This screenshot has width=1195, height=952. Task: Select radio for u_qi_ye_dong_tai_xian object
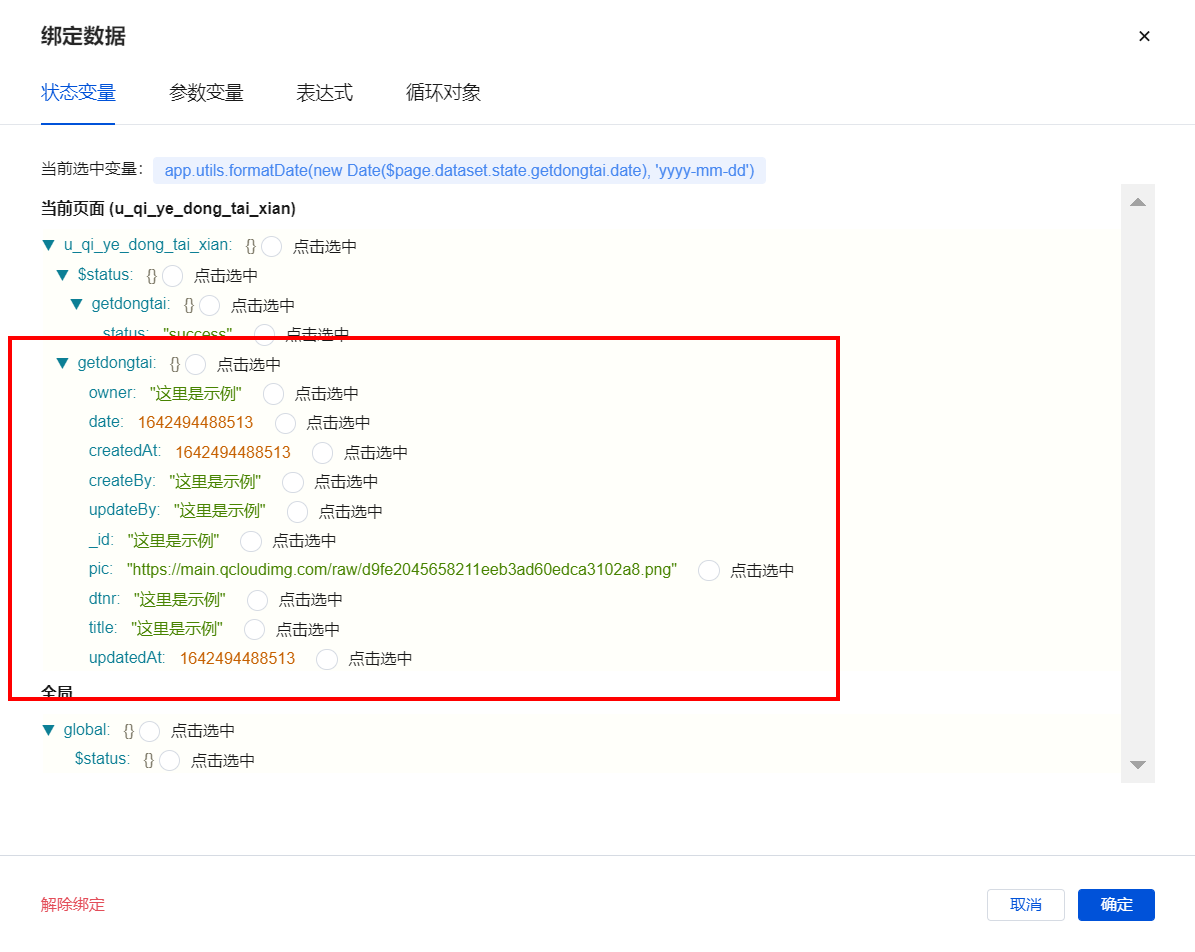(271, 246)
